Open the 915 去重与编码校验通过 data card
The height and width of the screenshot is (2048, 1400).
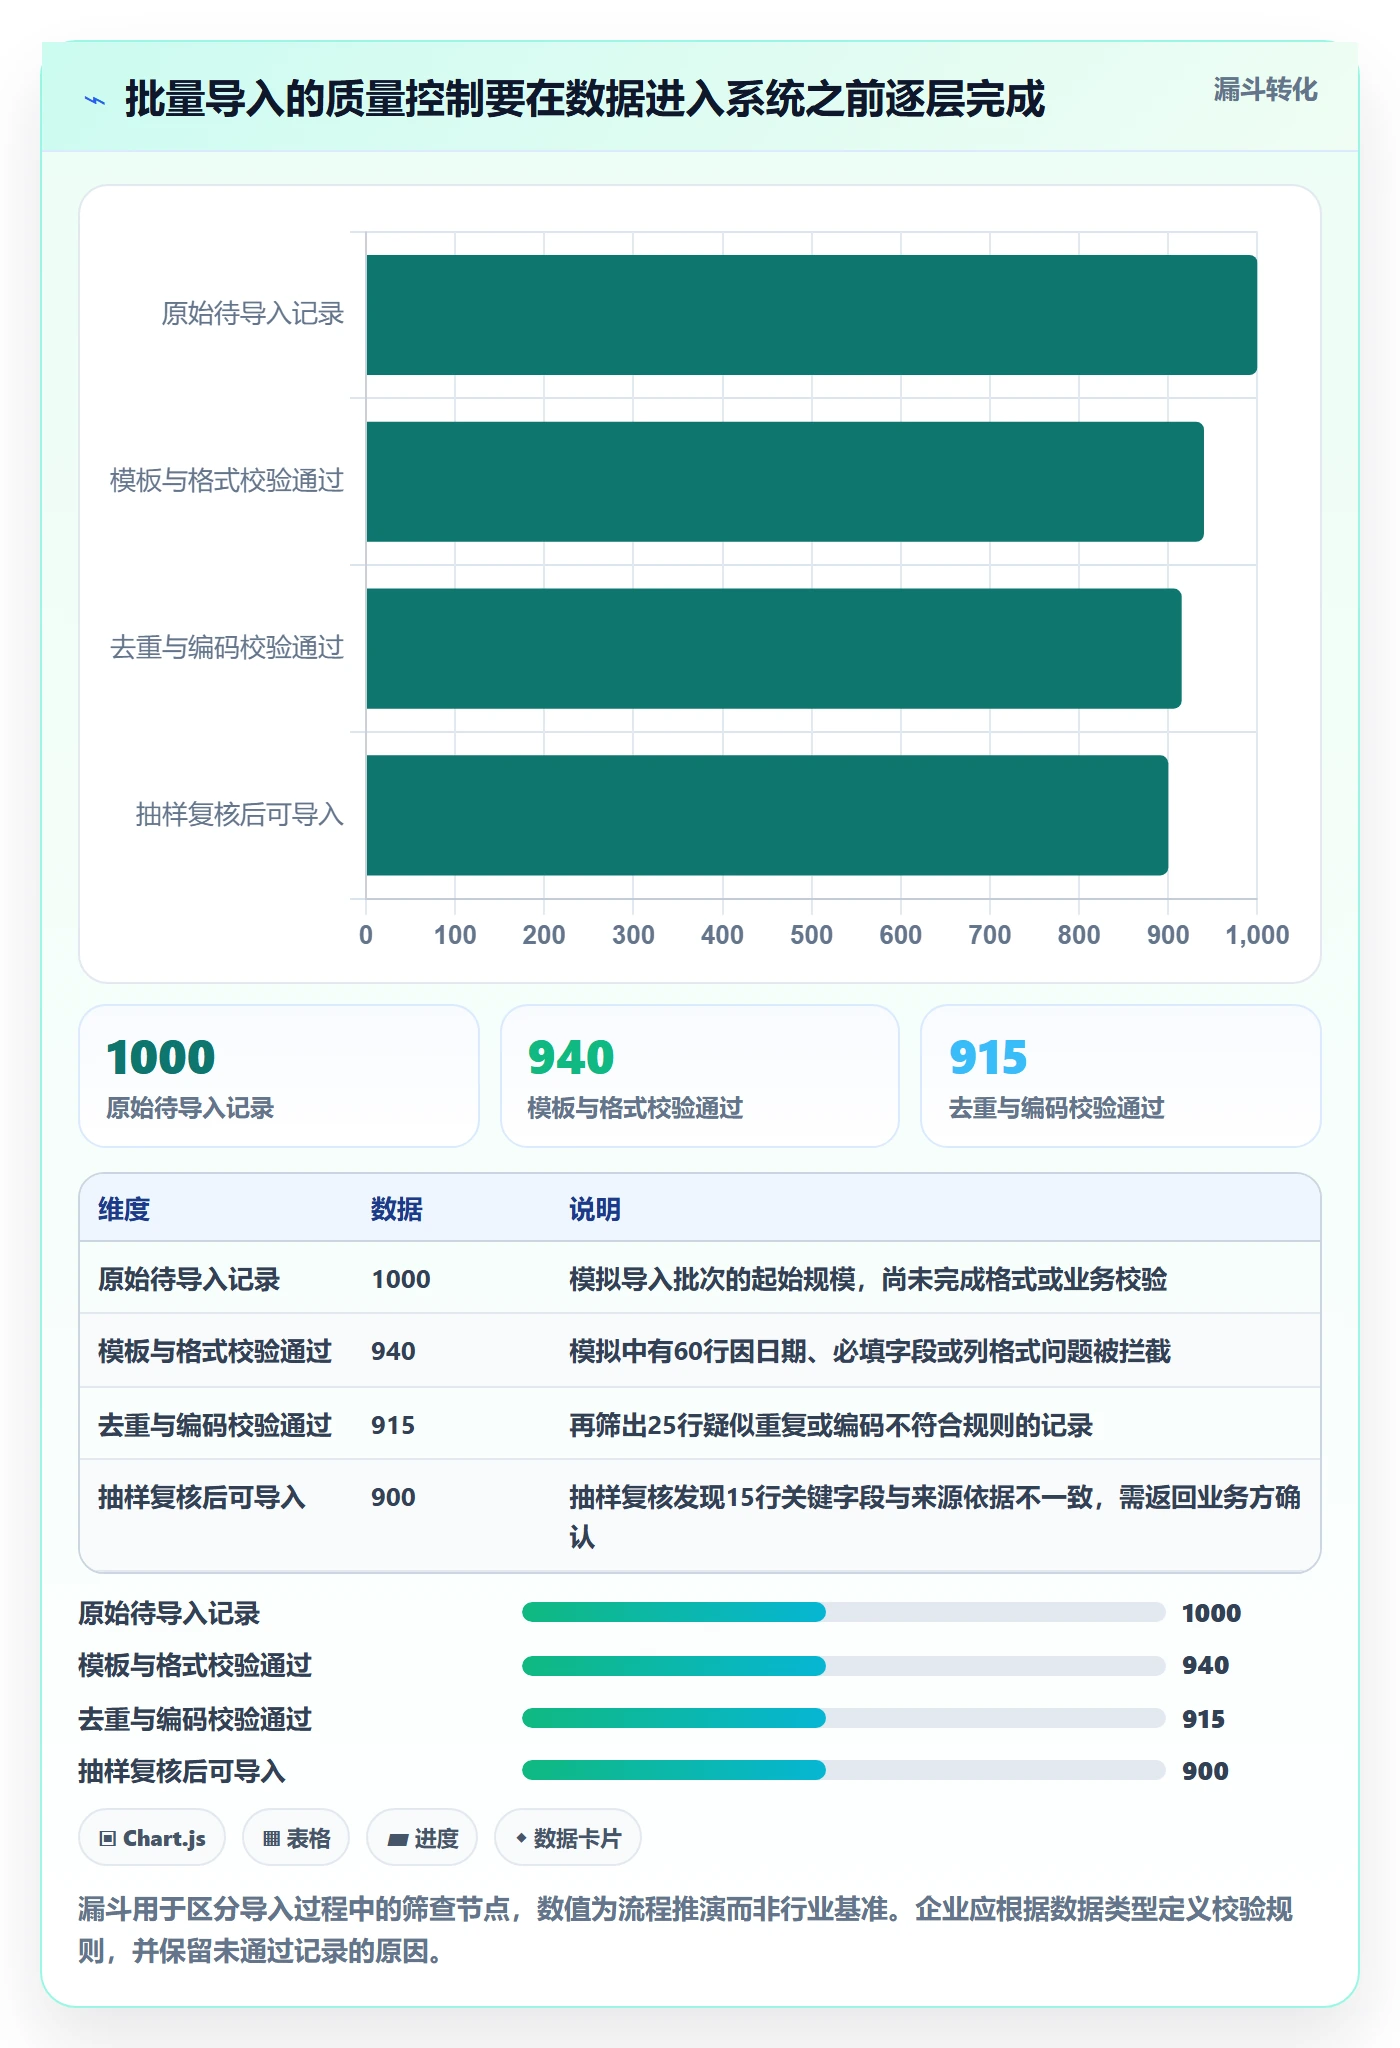point(1121,1076)
